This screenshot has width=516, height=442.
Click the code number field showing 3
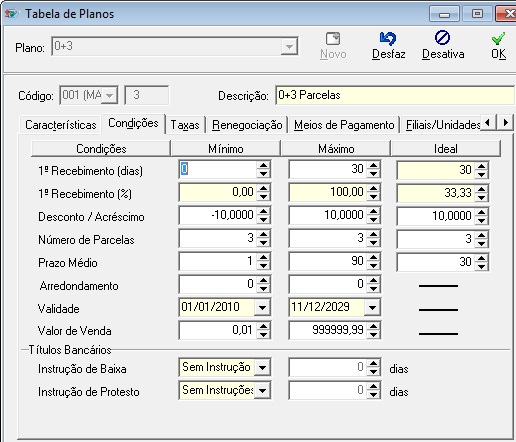click(146, 95)
